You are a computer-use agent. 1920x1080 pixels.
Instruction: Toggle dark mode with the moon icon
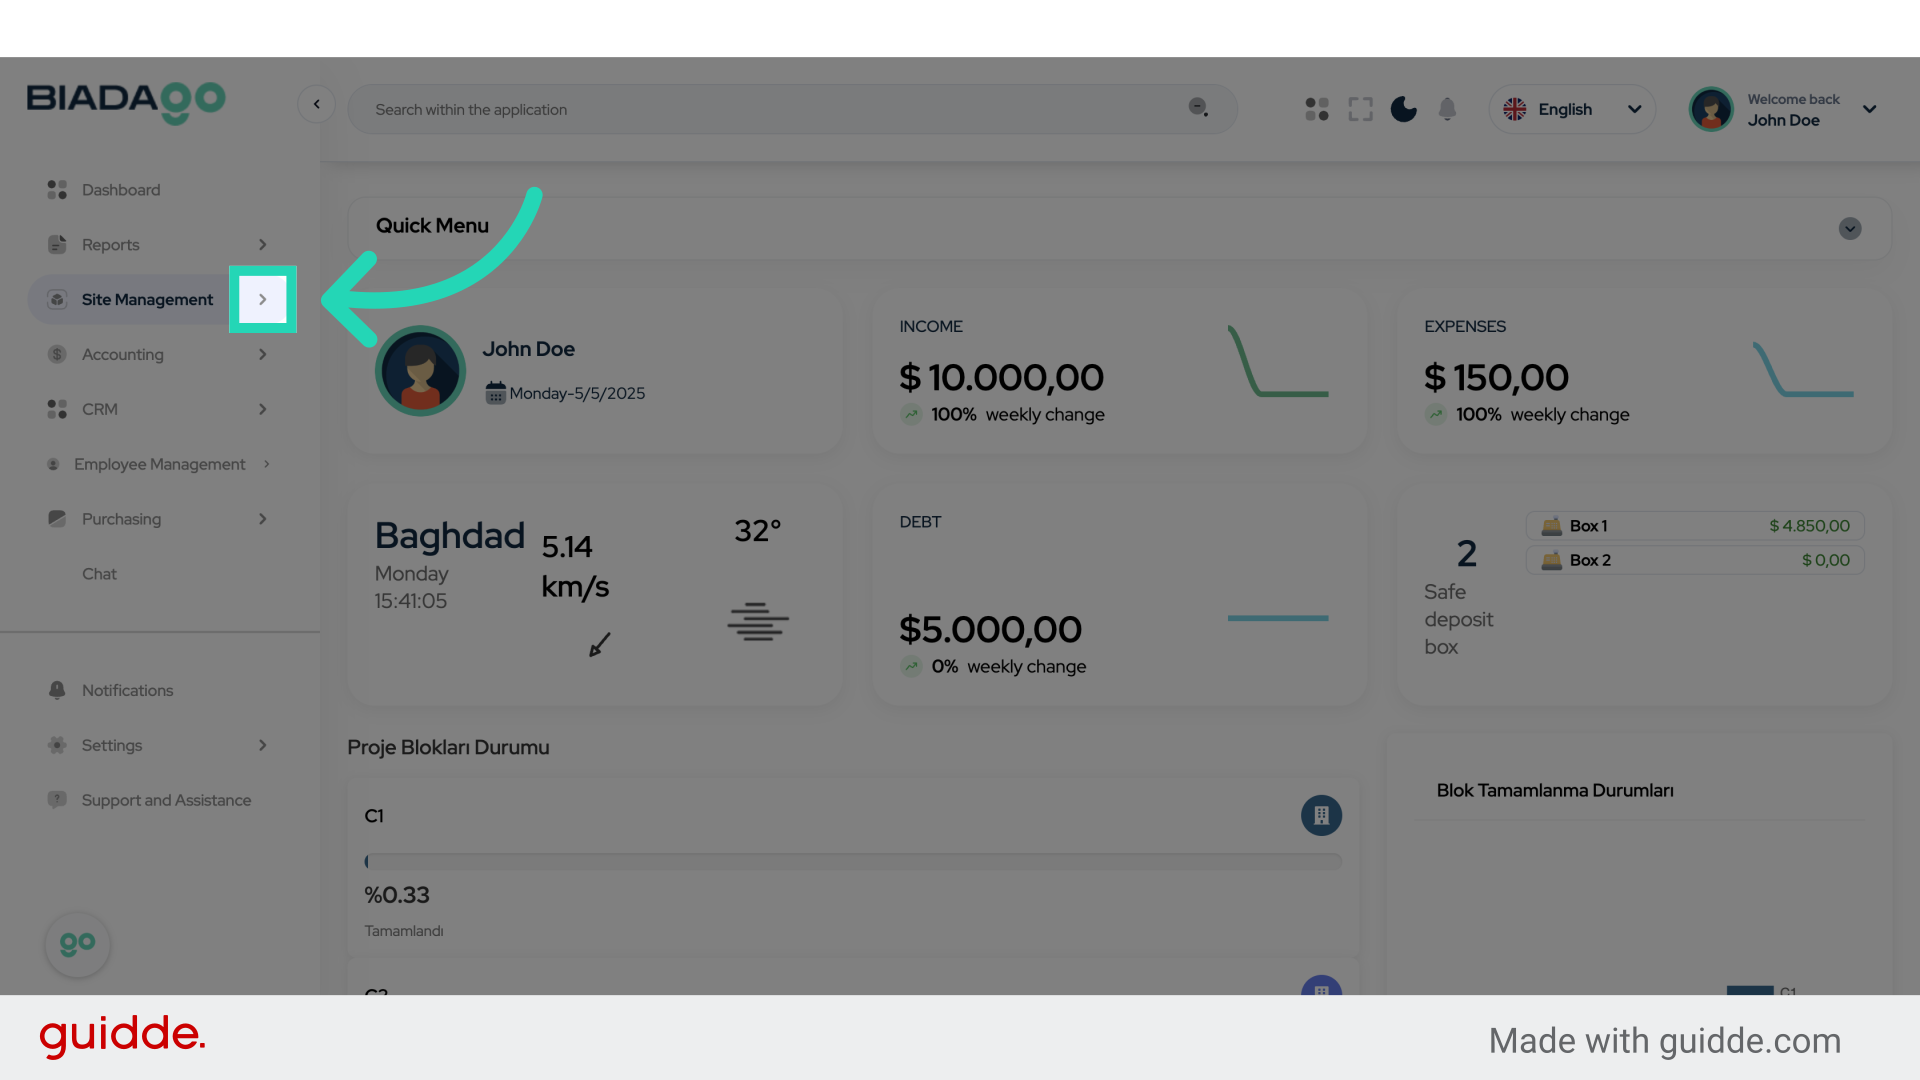1404,109
